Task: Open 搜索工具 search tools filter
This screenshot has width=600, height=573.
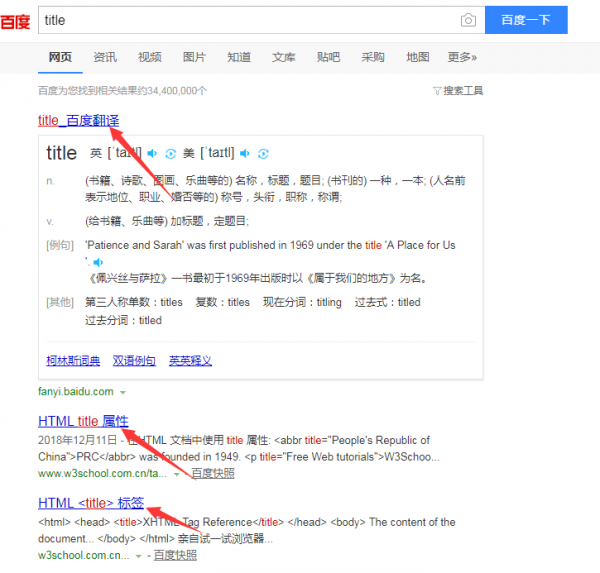Action: point(458,91)
